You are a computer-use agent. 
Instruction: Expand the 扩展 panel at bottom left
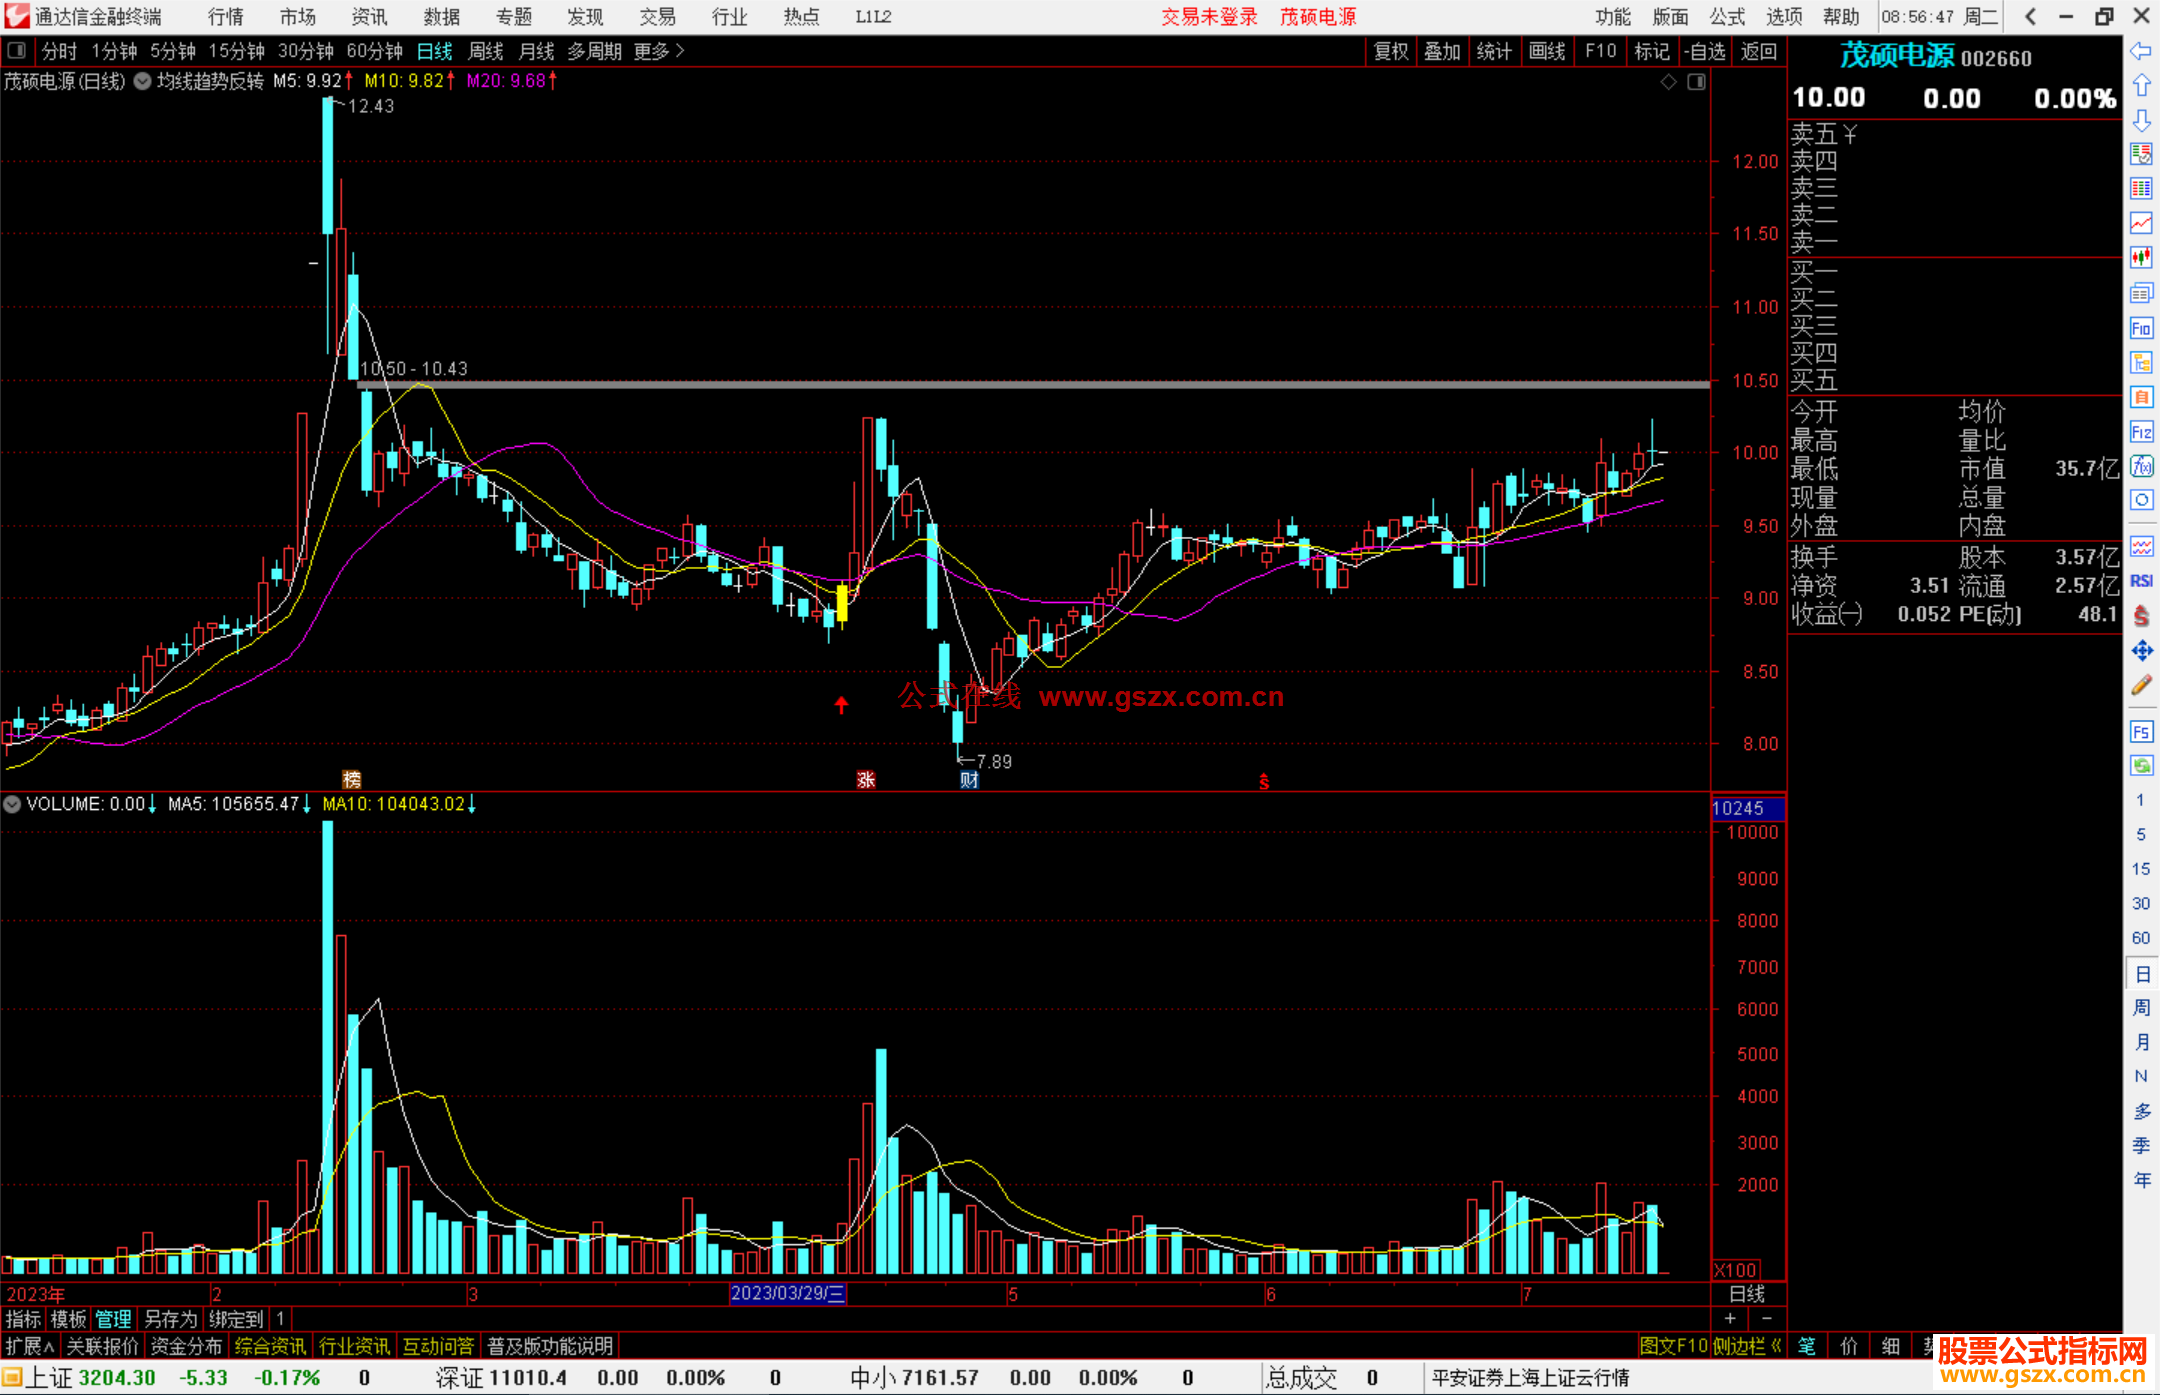coord(29,1346)
